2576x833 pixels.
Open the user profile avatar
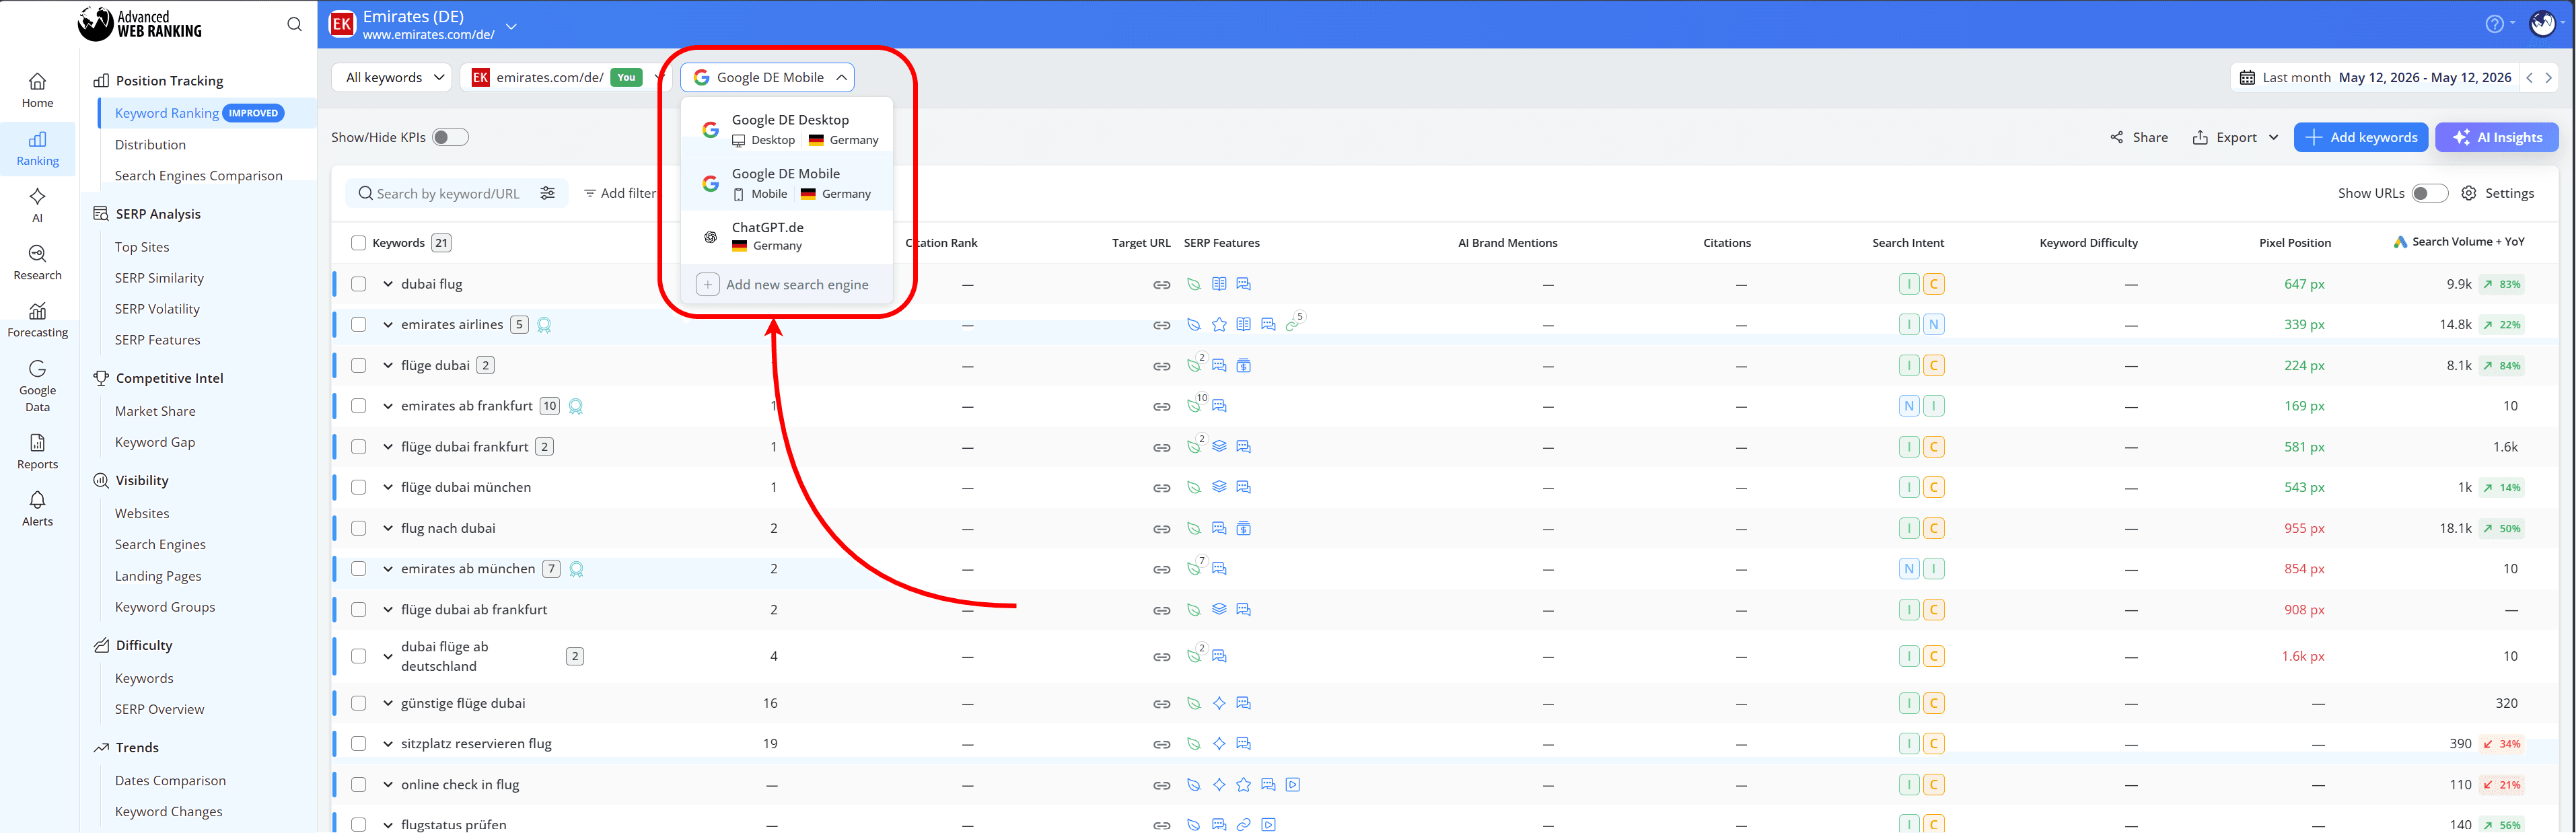2542,24
